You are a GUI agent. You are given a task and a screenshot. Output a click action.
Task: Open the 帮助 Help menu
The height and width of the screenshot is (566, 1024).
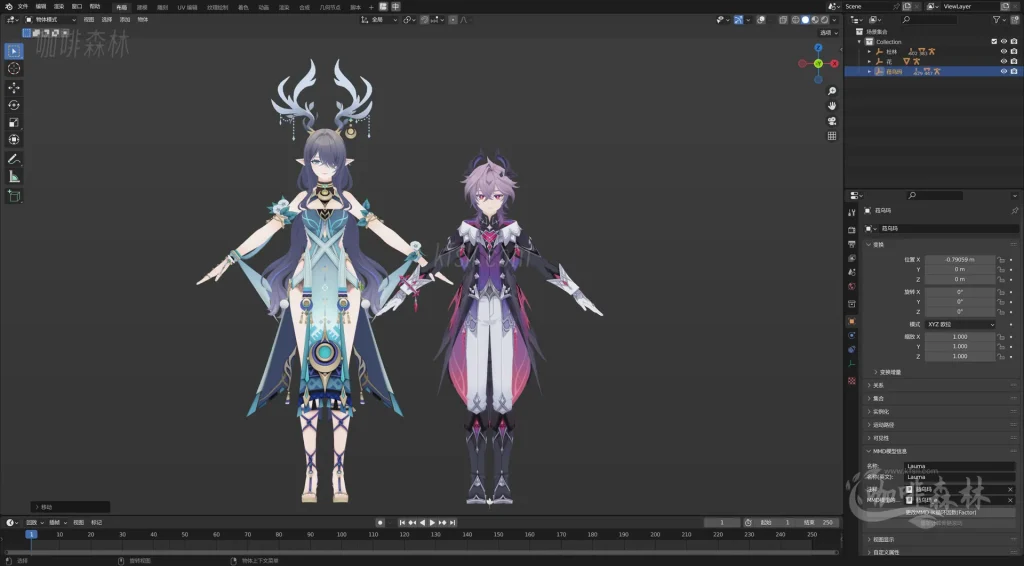pos(95,7)
